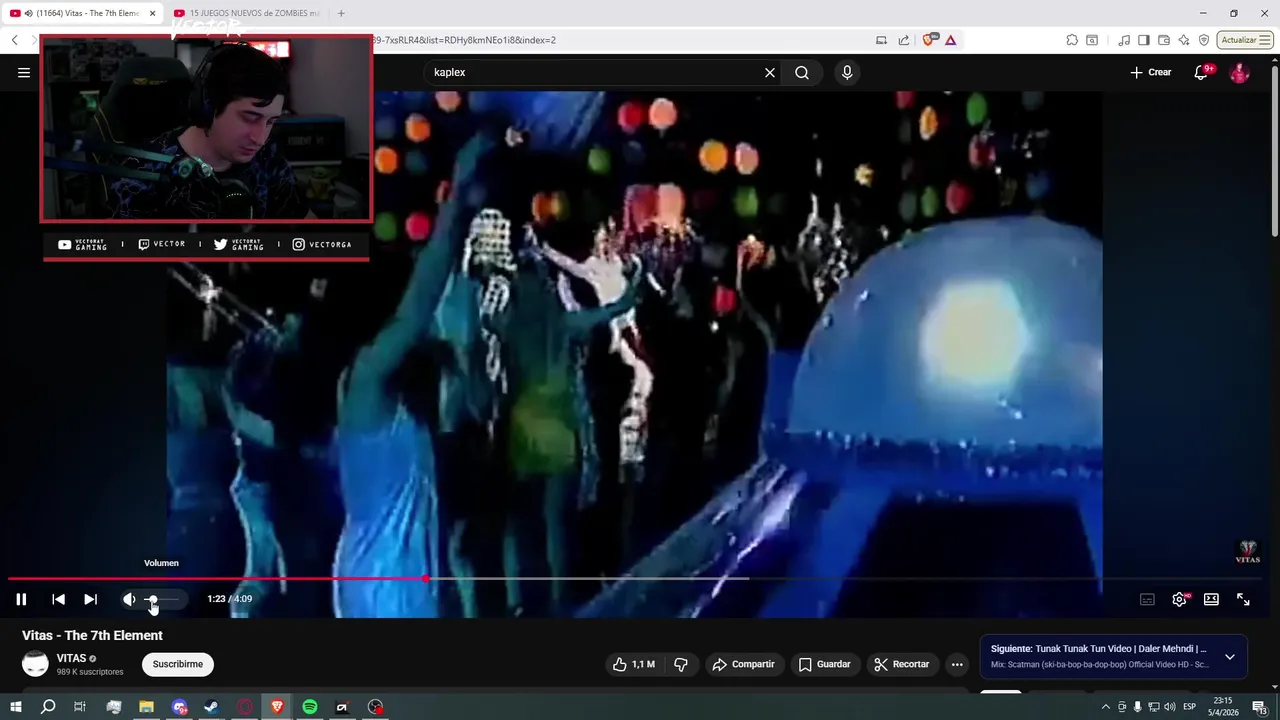Dislike the video
The height and width of the screenshot is (720, 1280).
pyautogui.click(x=681, y=664)
